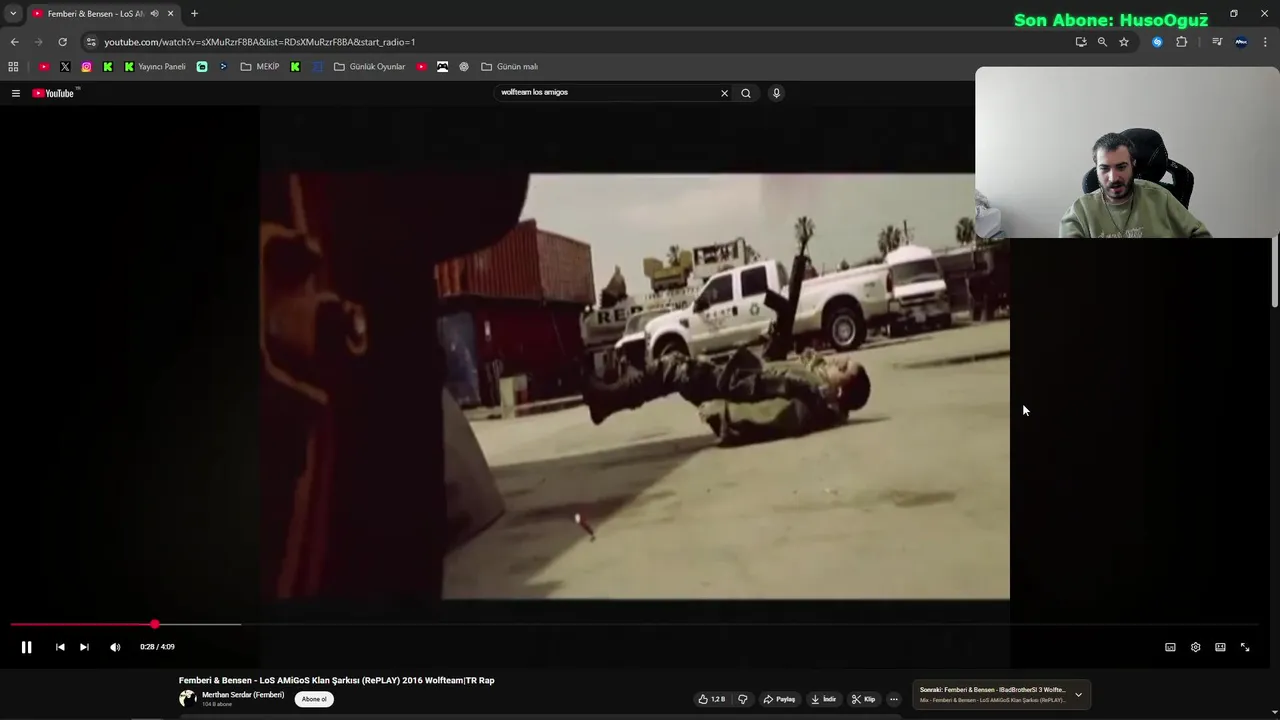Click the red playhead scrubber dot
The width and height of the screenshot is (1280, 720).
coord(155,624)
